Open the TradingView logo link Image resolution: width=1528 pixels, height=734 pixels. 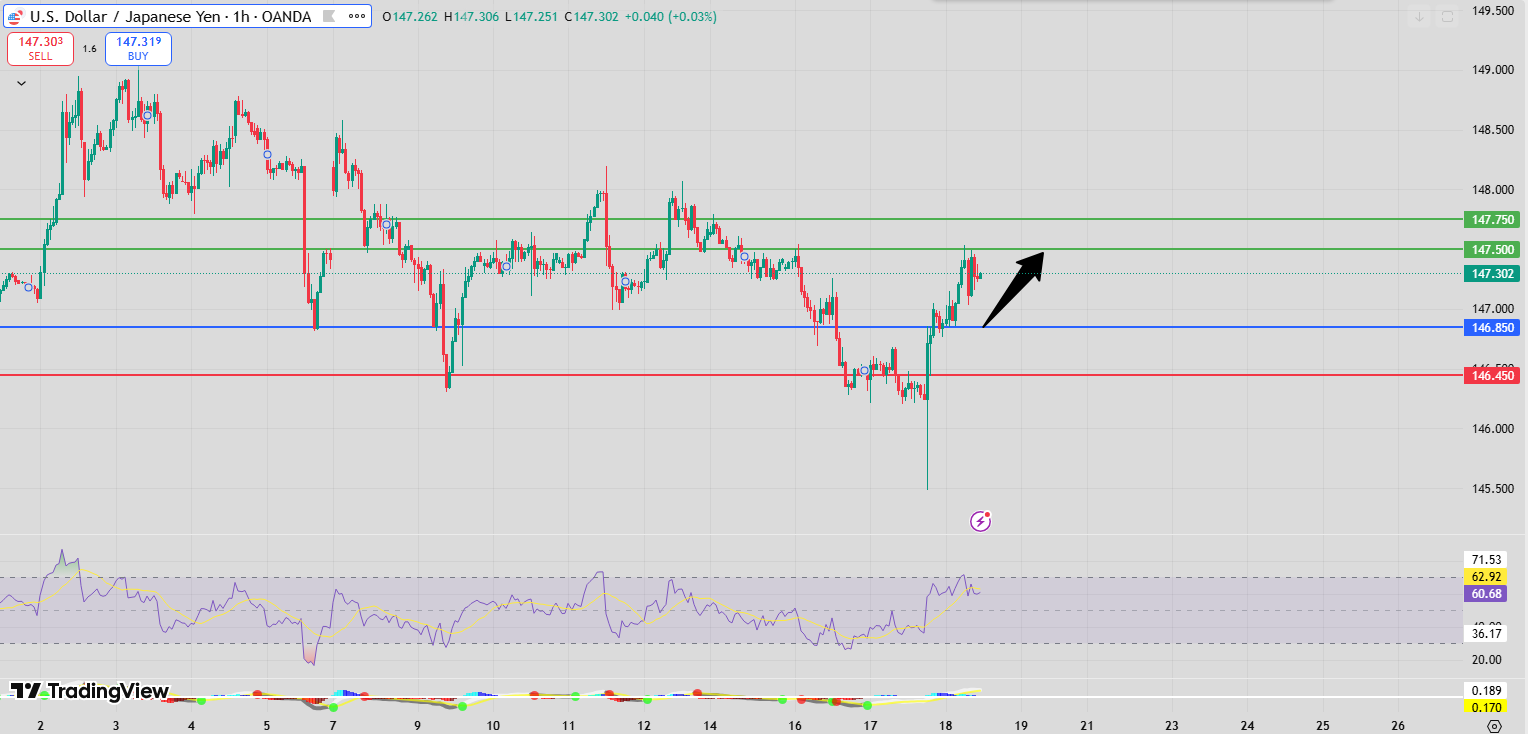(90, 692)
